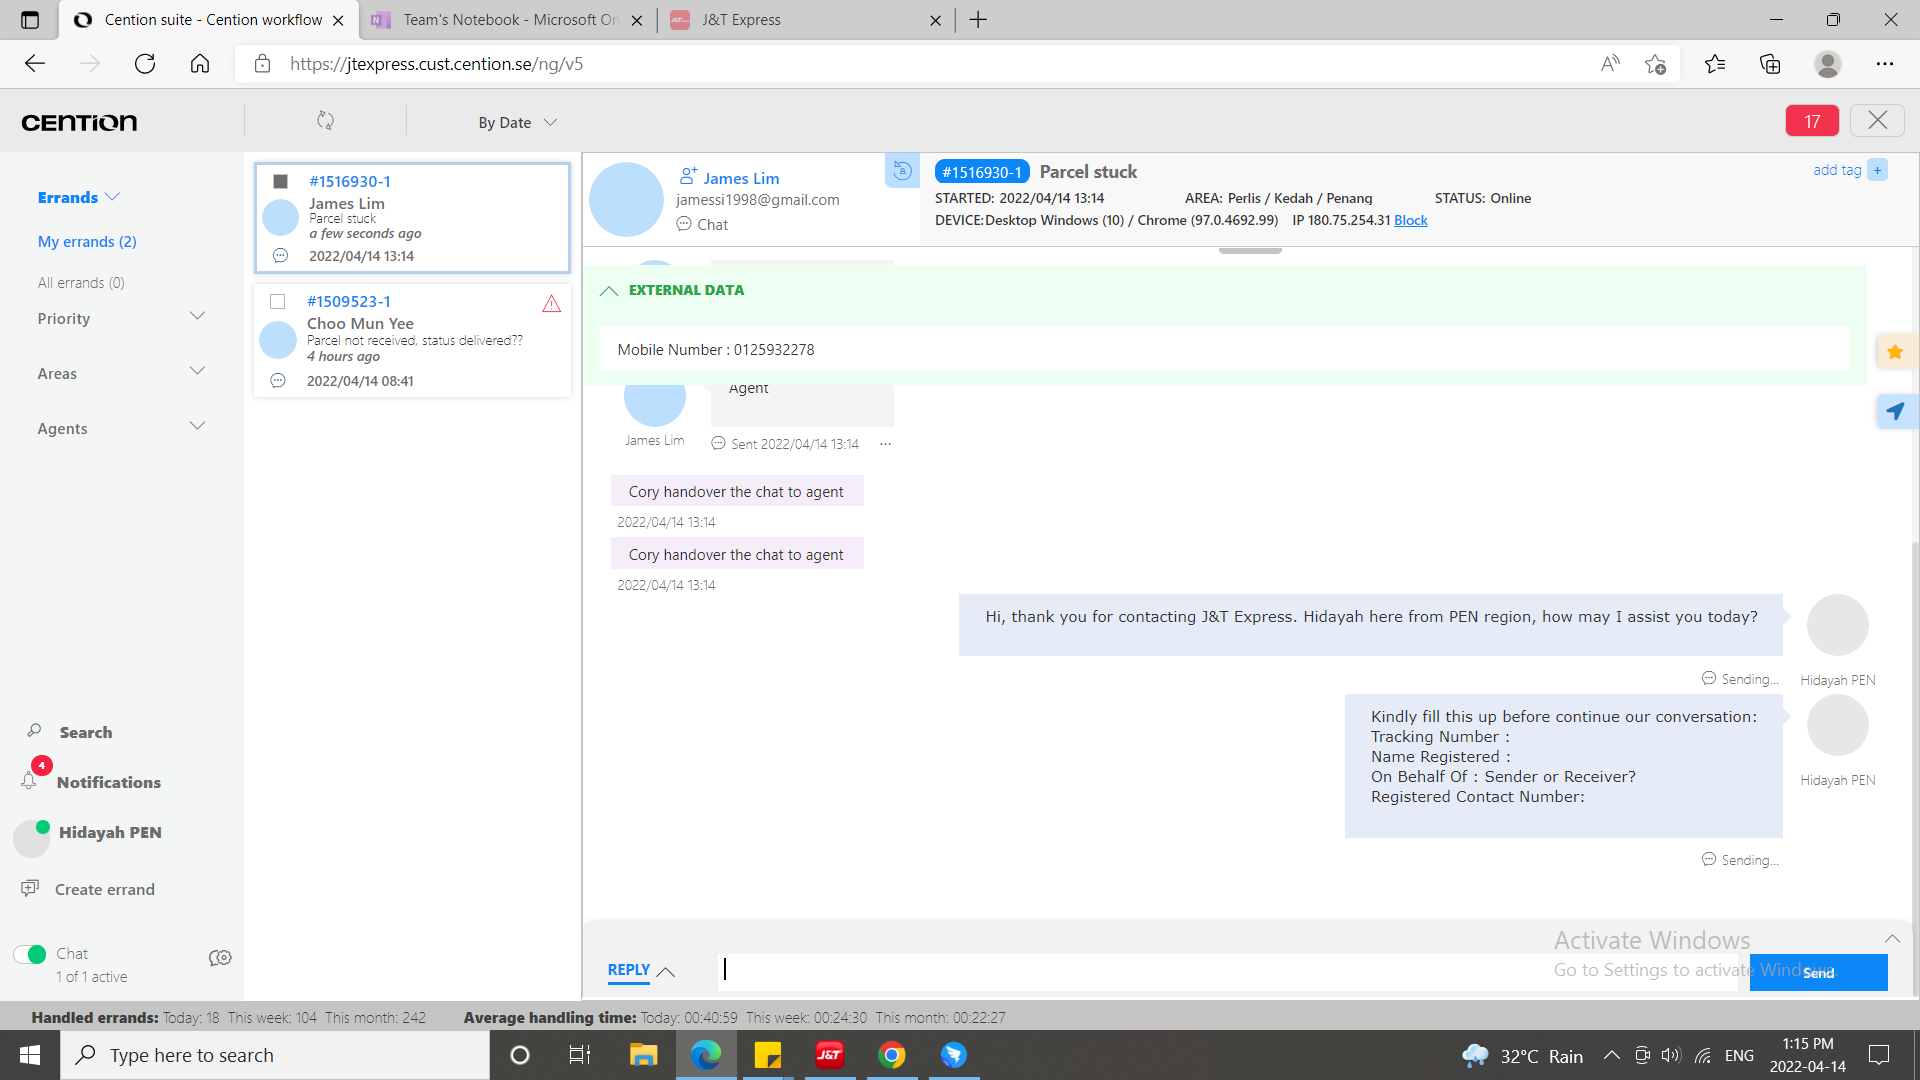
Task: Switch to the J&T Express browser tab
Action: coord(740,20)
